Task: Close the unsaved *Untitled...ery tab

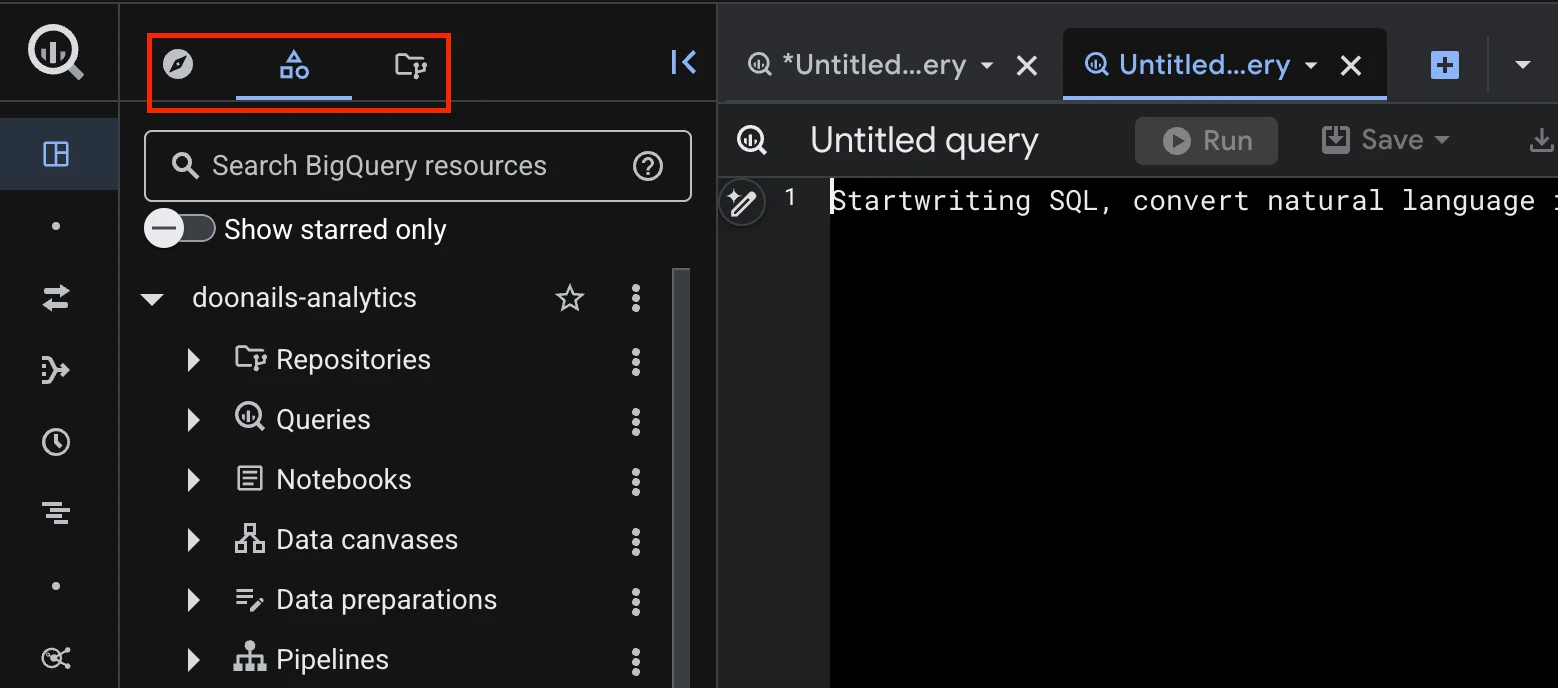Action: click(x=1027, y=66)
